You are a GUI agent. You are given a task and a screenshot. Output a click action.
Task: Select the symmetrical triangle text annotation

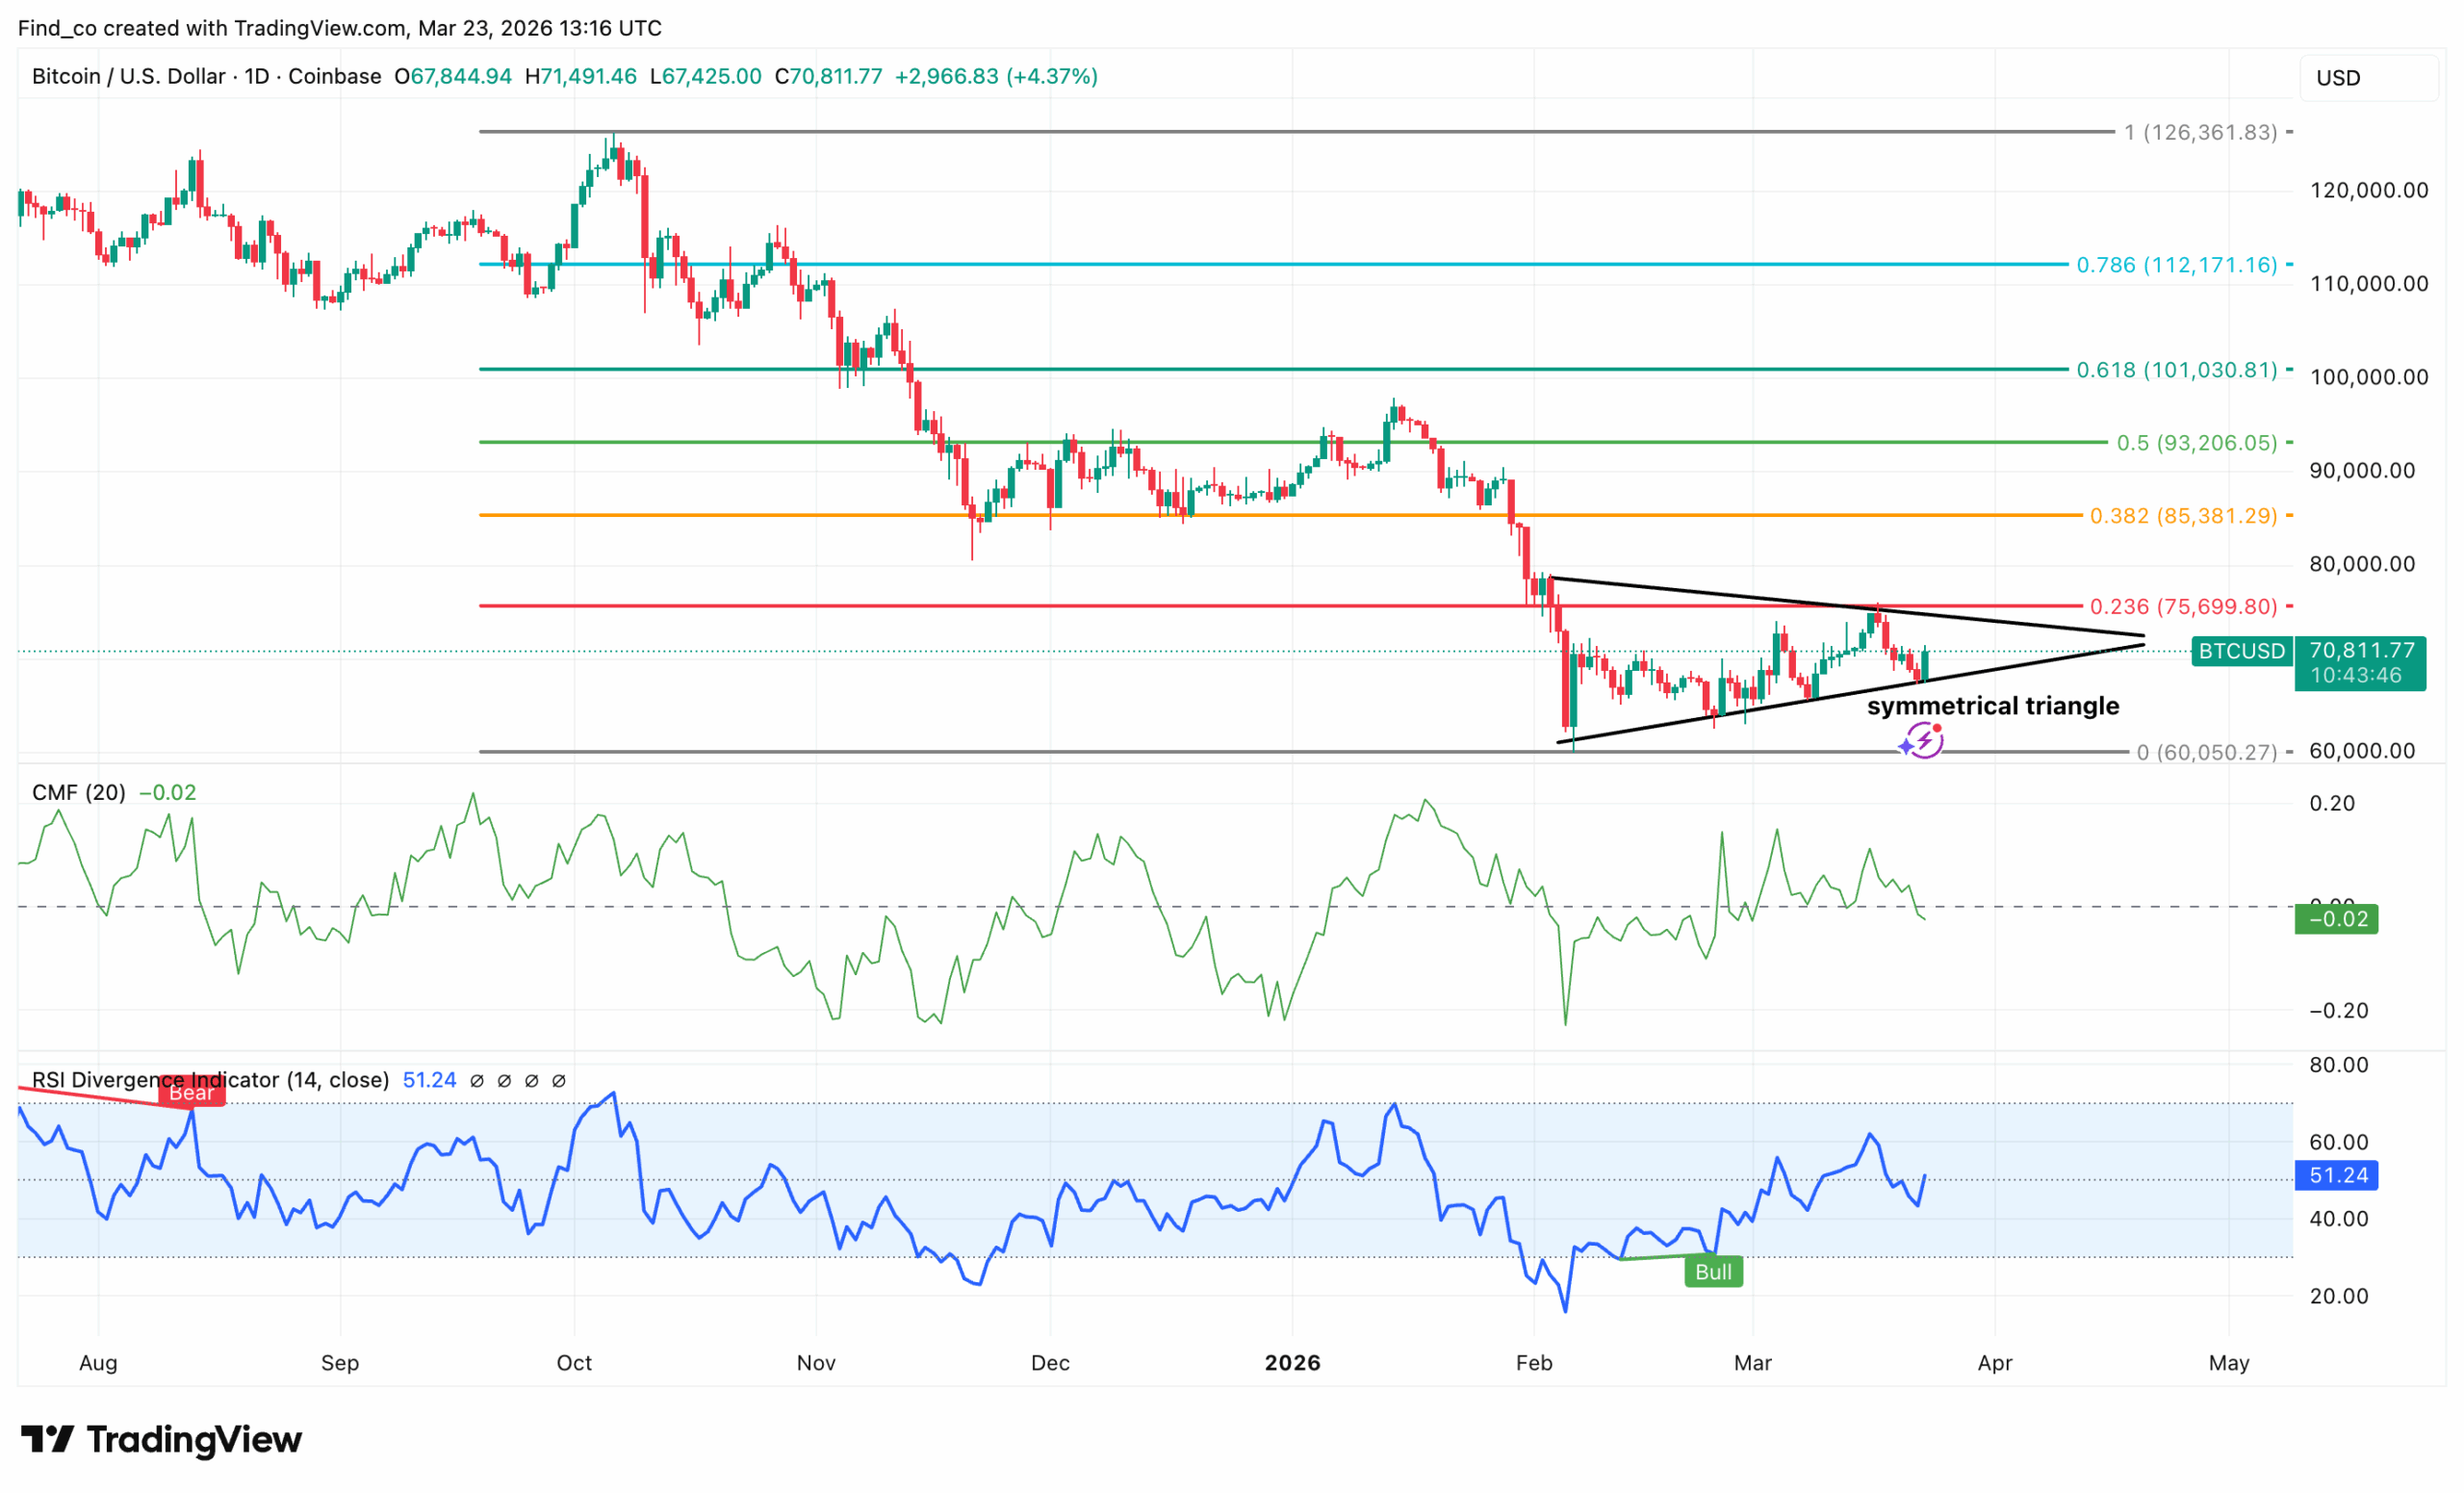[x=1993, y=706]
